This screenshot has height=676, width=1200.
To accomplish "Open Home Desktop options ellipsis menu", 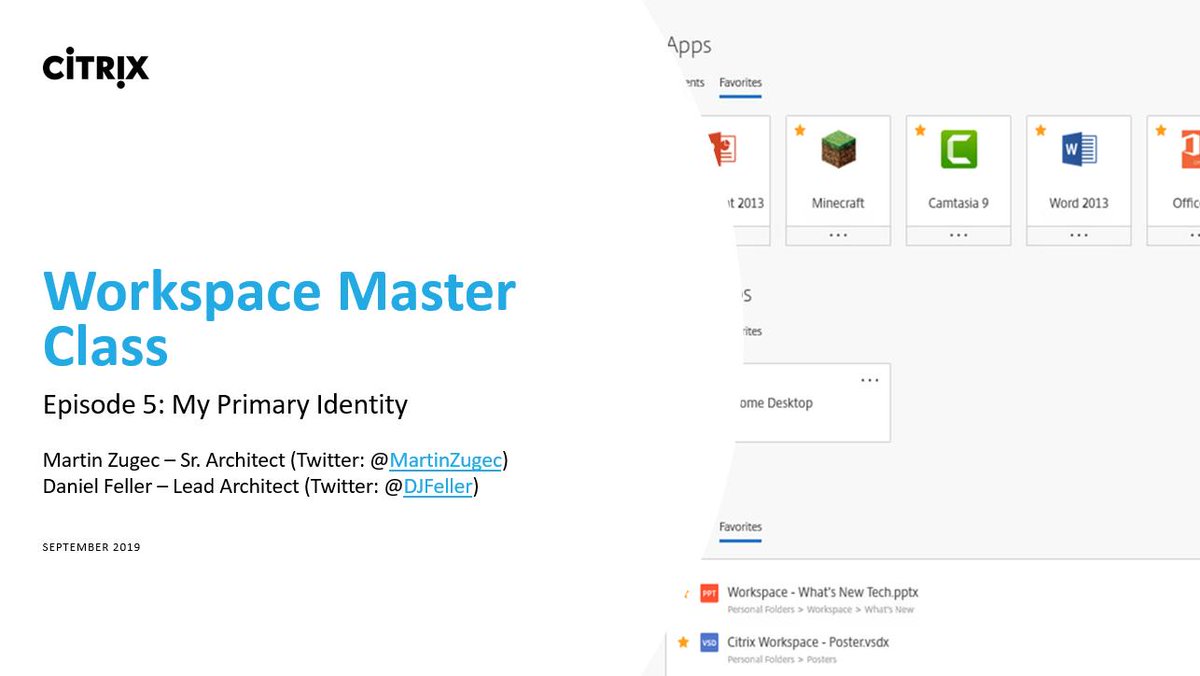I will point(869,380).
